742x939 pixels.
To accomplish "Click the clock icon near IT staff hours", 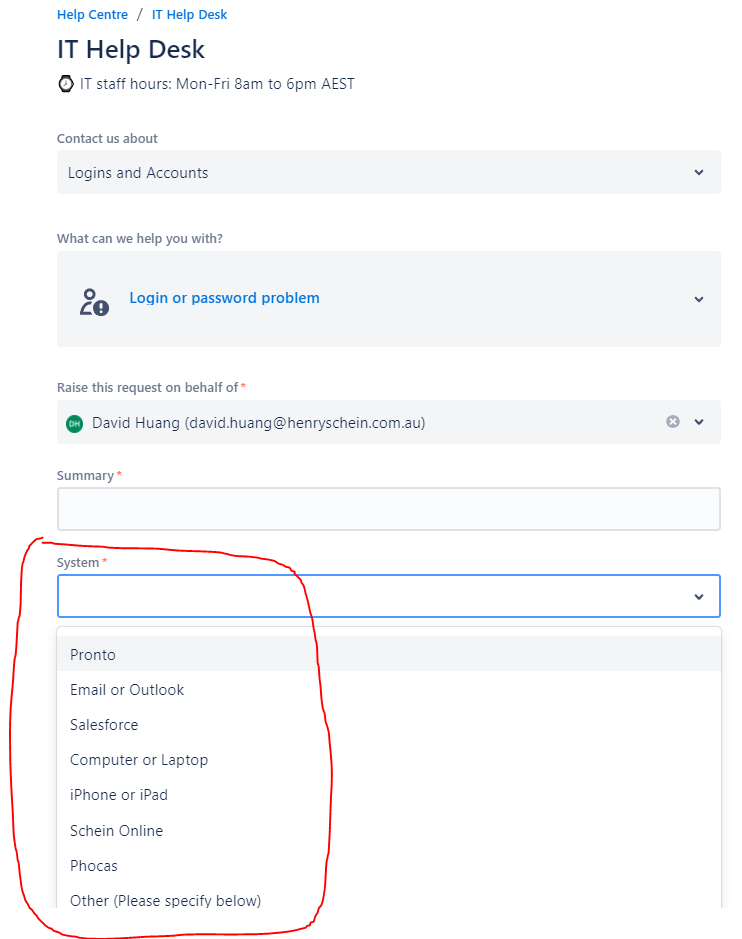I will coord(66,84).
